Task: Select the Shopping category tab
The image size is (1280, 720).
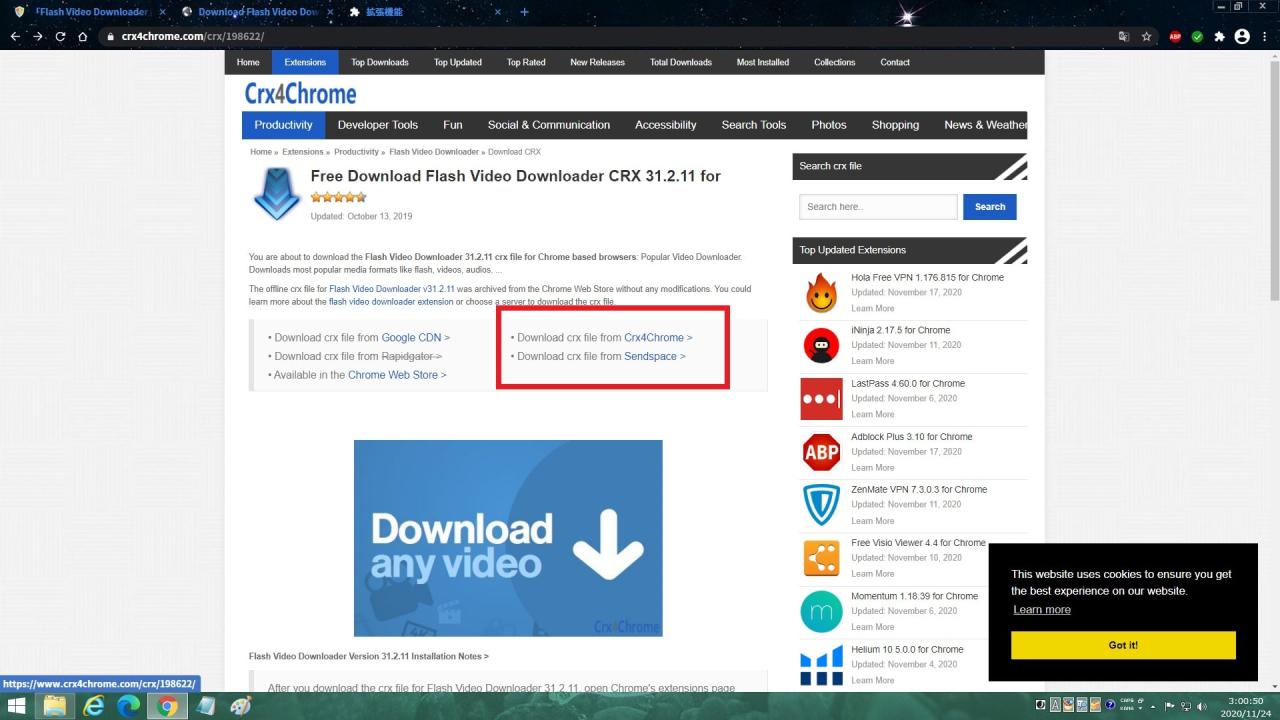Action: pyautogui.click(x=895, y=125)
